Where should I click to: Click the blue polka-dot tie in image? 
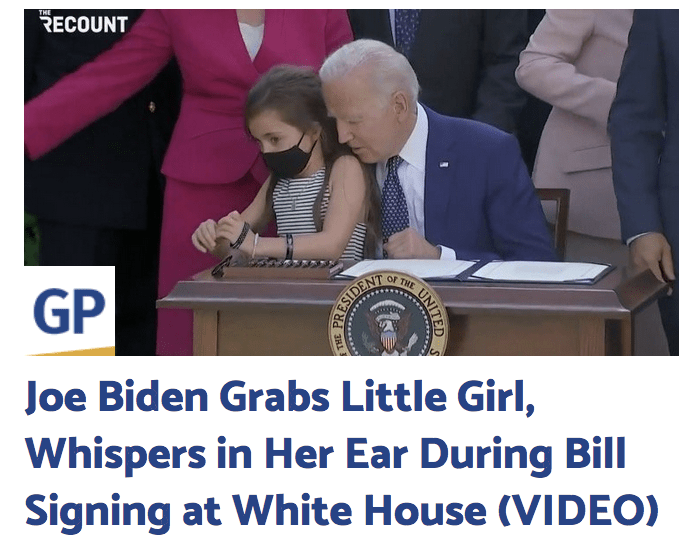(x=393, y=203)
